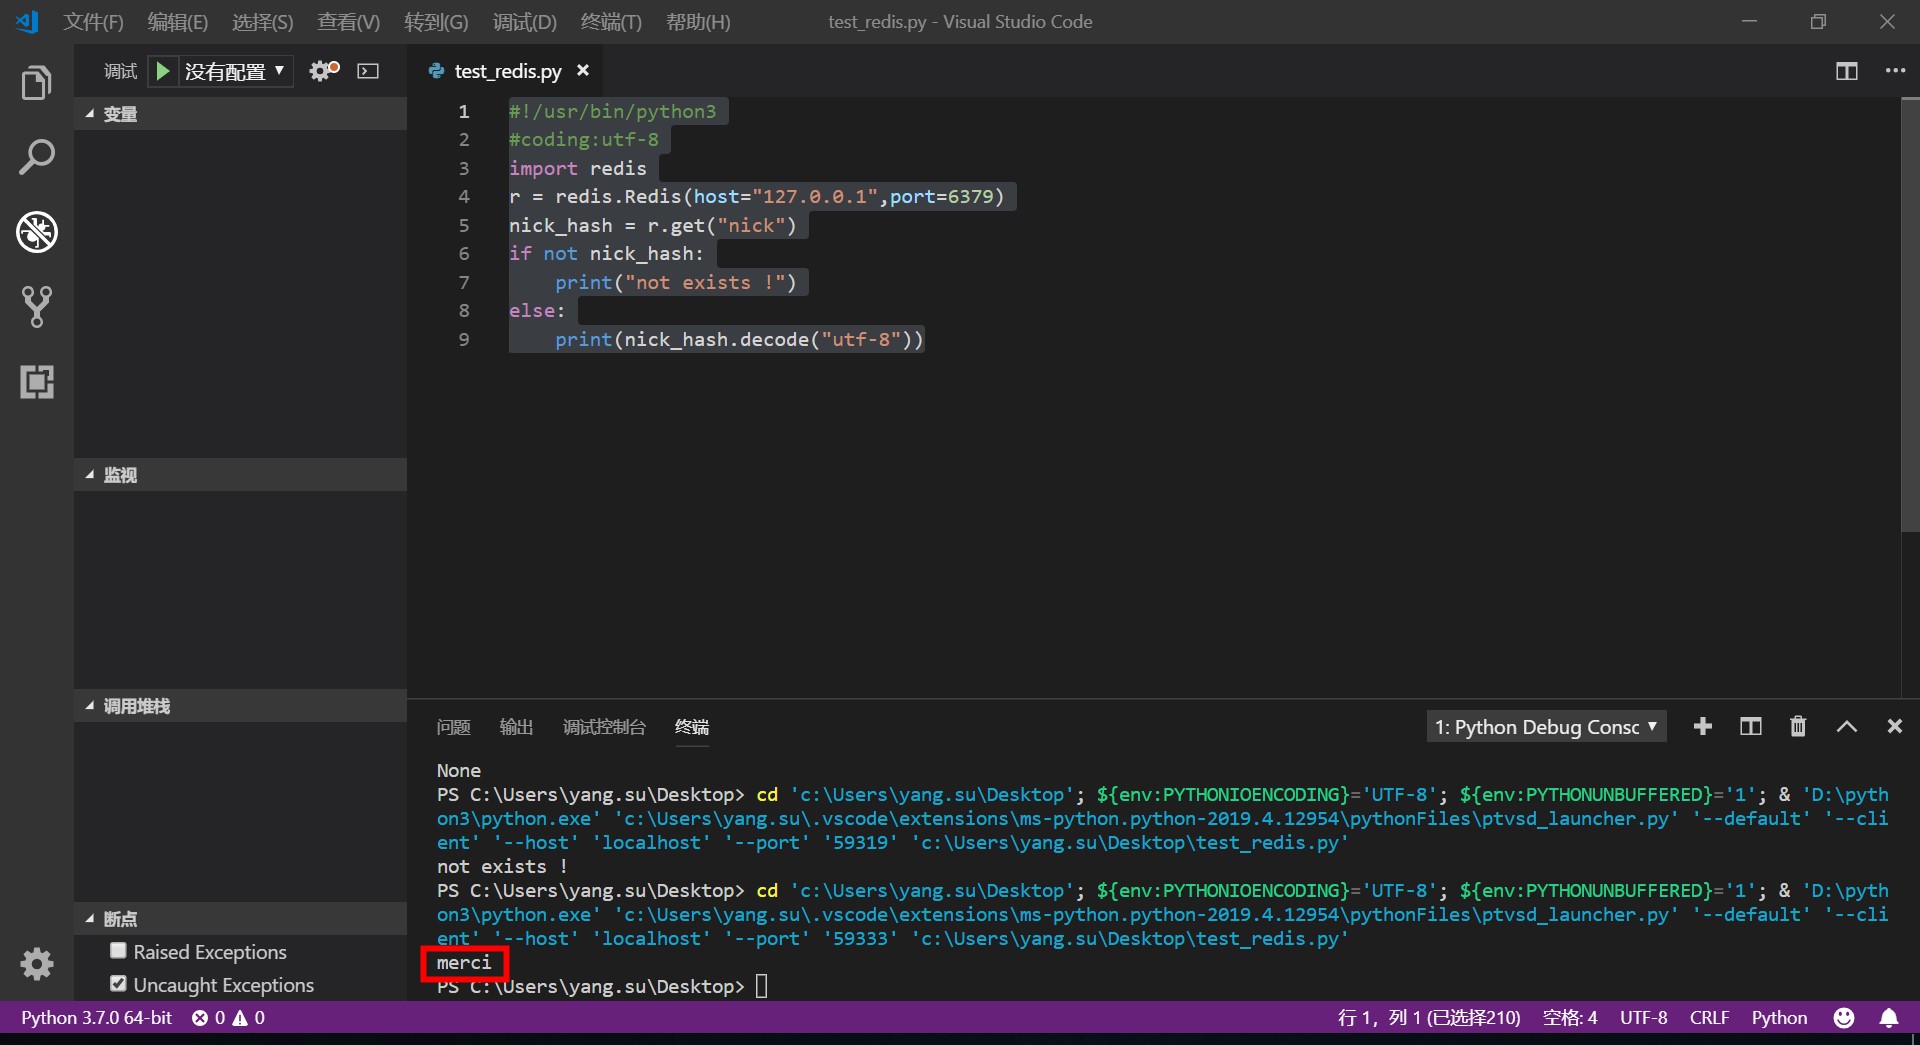Open the Source Control view
Screen dimensions: 1920x1045
tap(37, 307)
